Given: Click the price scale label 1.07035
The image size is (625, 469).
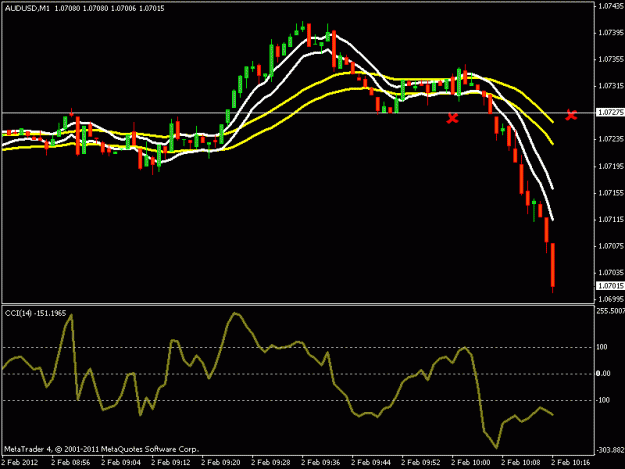Looking at the screenshot, I should 611,273.
